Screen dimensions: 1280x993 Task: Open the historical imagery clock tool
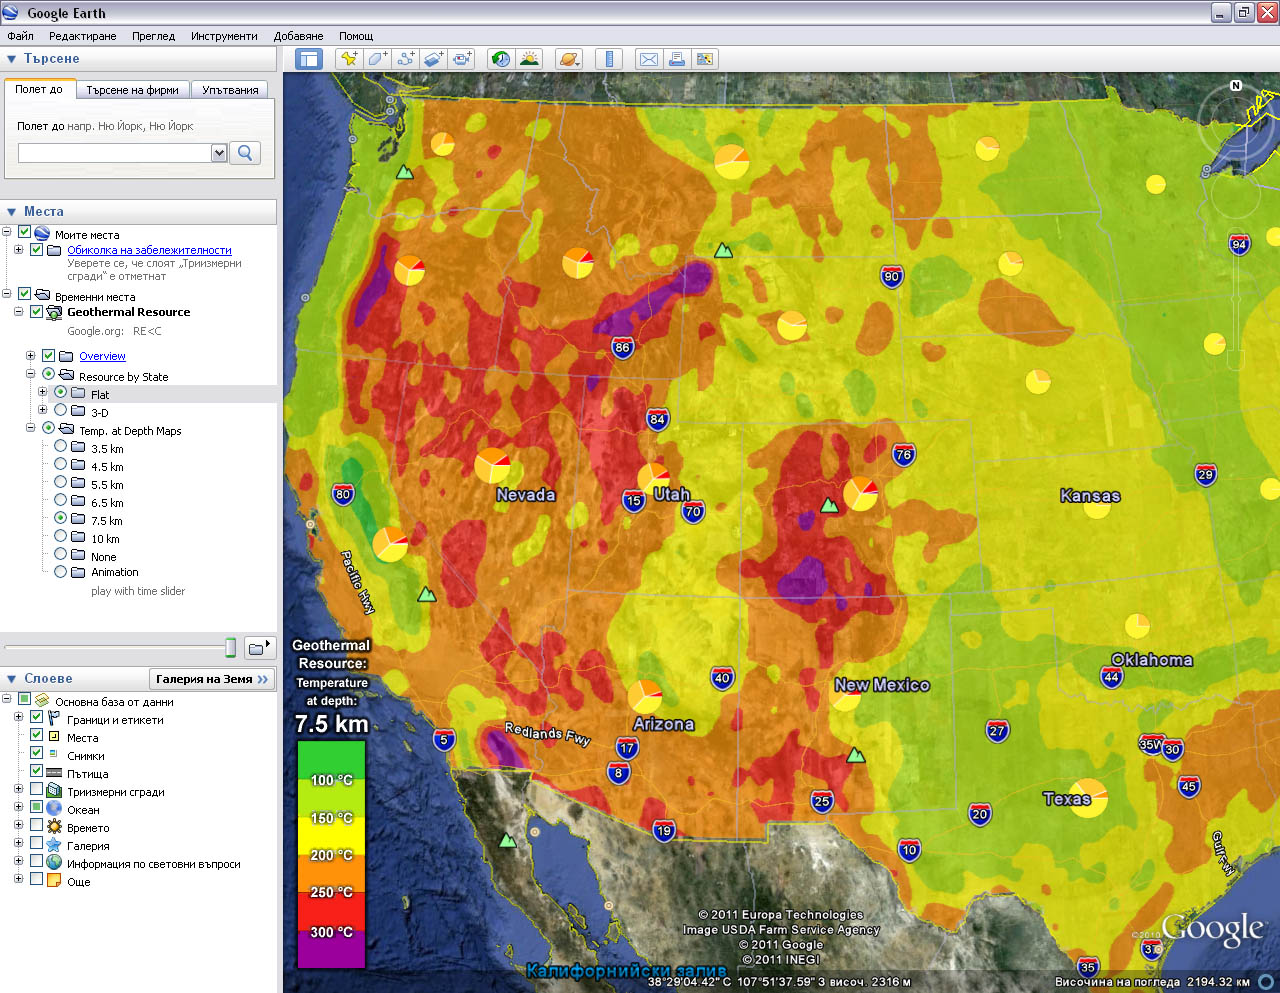(x=501, y=59)
